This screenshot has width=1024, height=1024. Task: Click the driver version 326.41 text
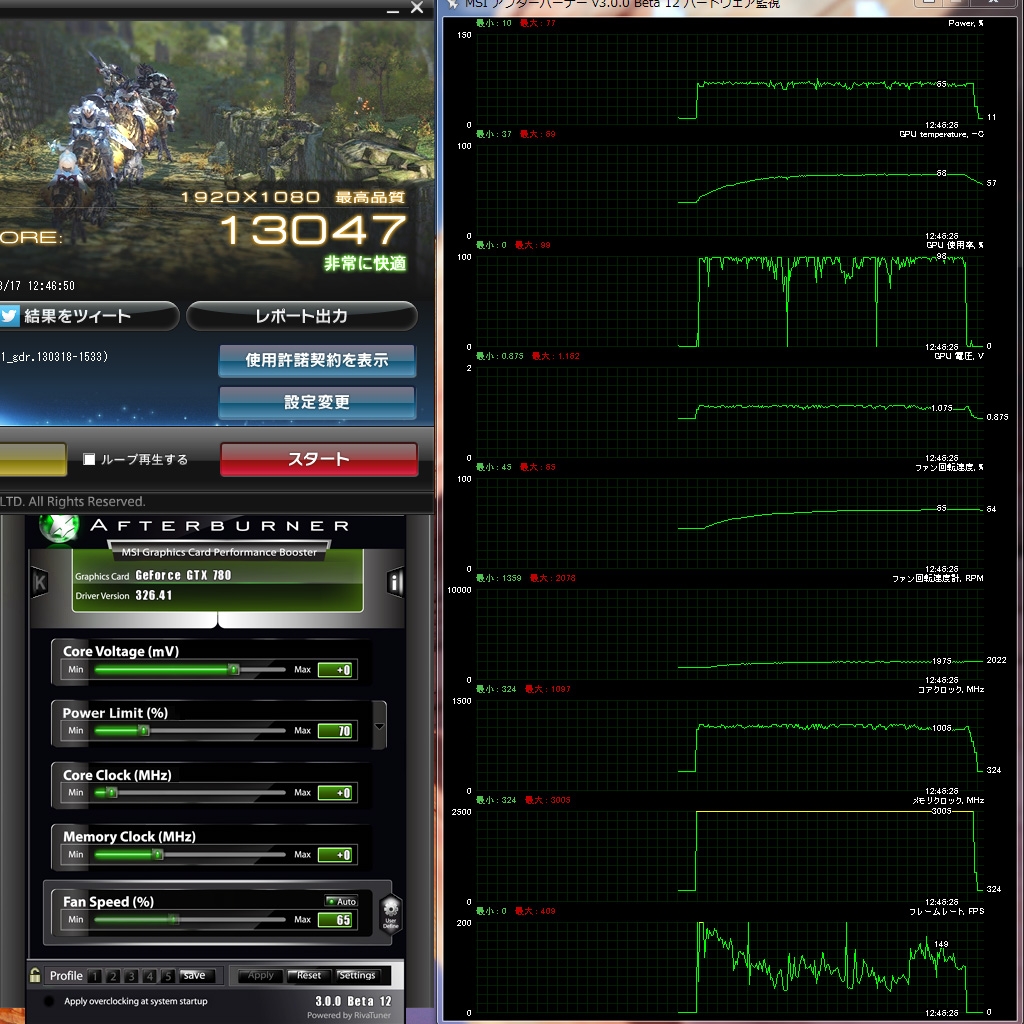coord(153,595)
